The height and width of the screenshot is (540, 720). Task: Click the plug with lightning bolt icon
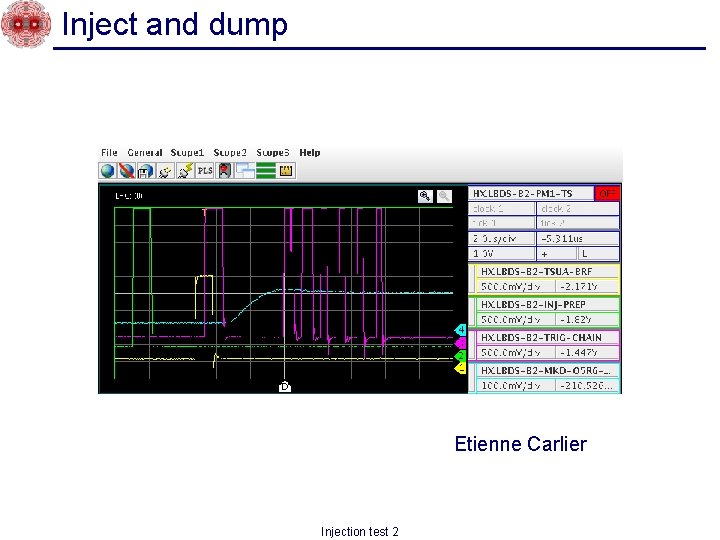(x=185, y=171)
